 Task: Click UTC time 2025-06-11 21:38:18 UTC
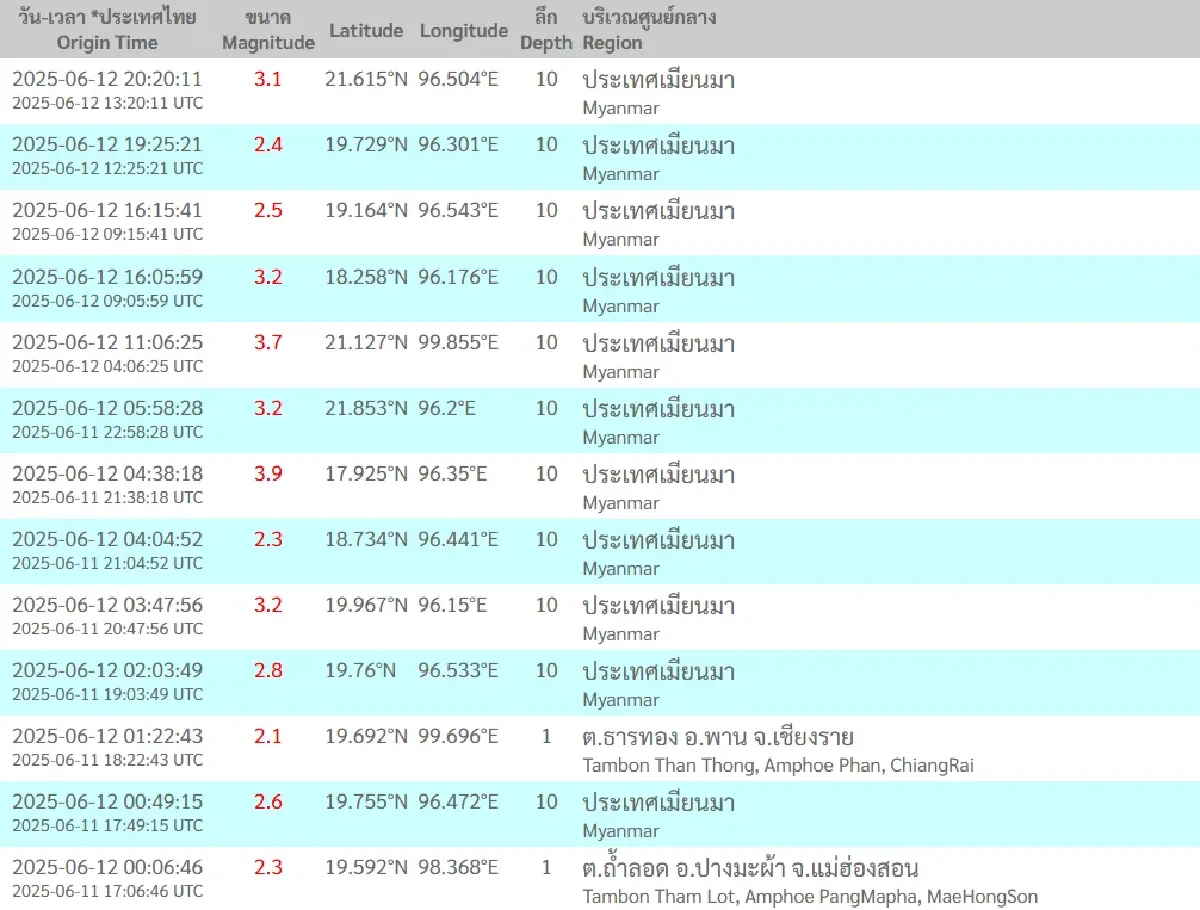click(x=107, y=497)
